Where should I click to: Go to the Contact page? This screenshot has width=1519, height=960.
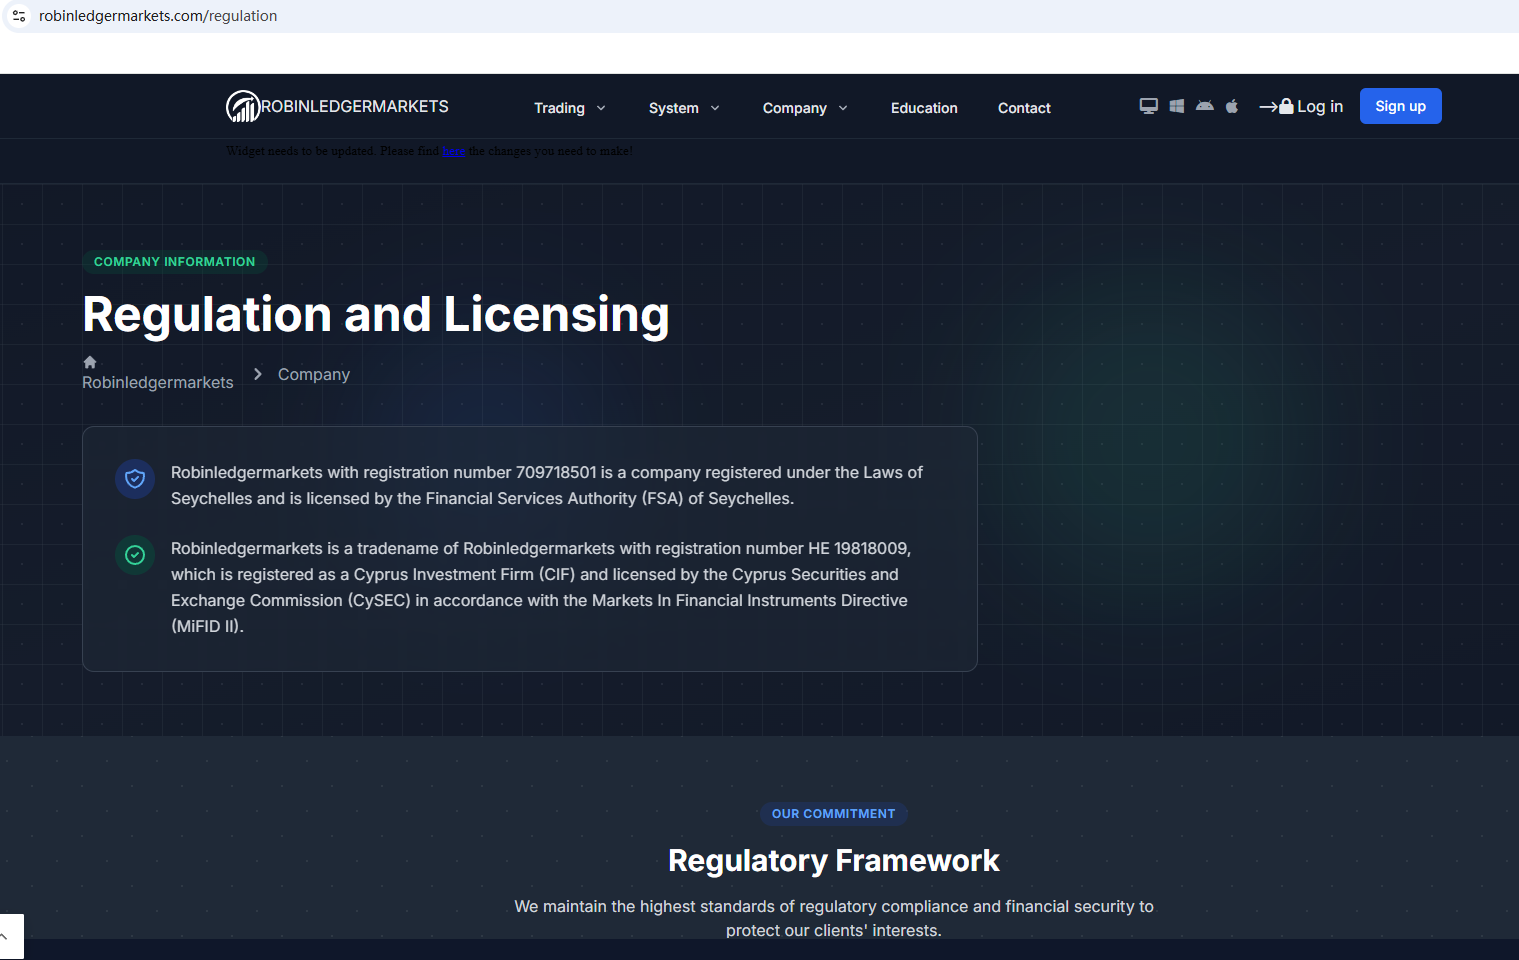[x=1024, y=108]
